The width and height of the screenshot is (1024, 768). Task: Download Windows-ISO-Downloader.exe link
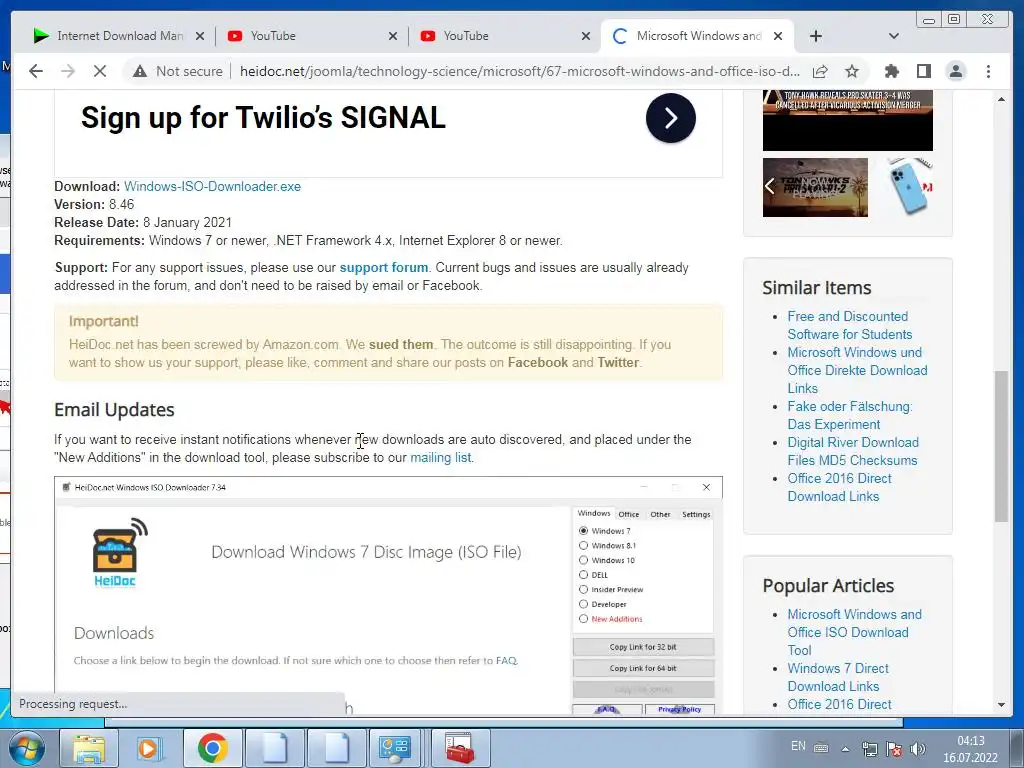click(x=212, y=186)
